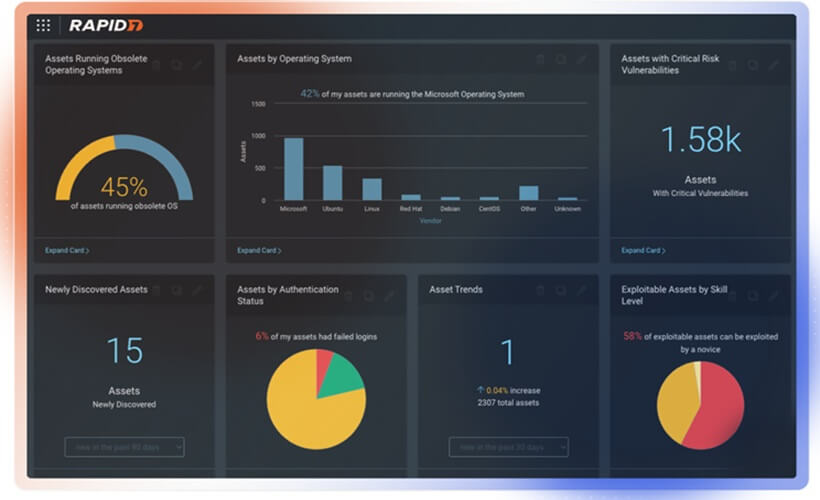This screenshot has height=500, width=820.
Task: Delete the Asset Trends card
Action: pos(540,290)
